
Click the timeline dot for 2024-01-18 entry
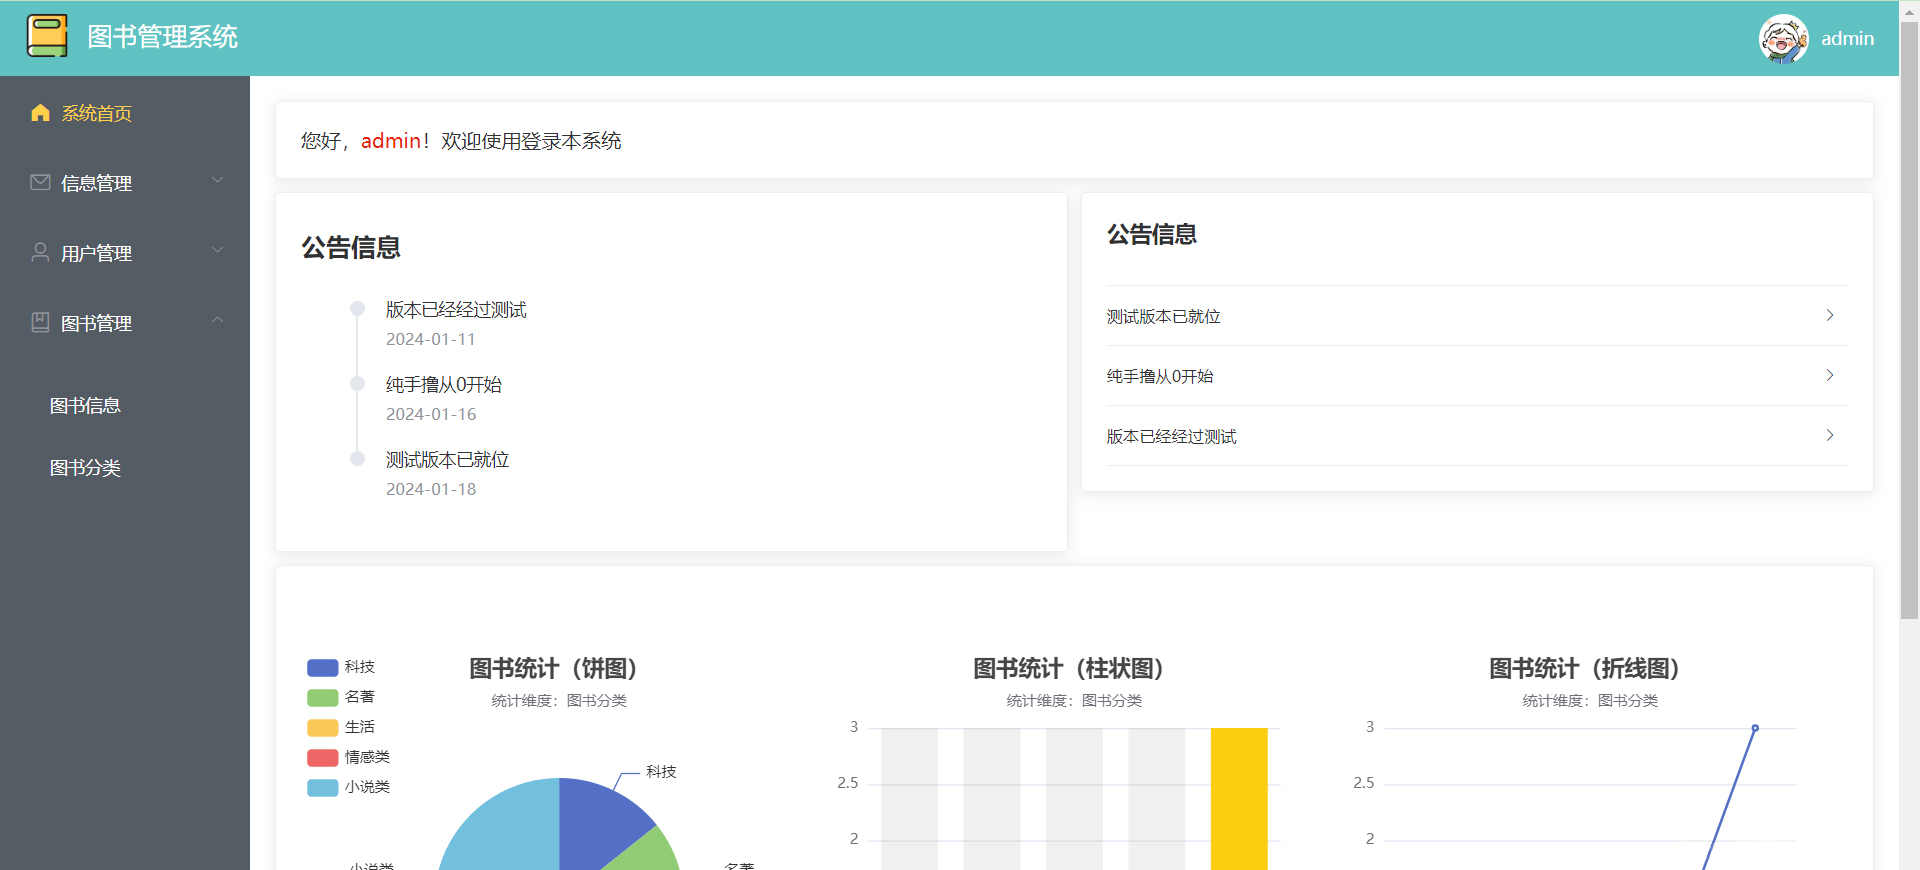[x=357, y=458]
